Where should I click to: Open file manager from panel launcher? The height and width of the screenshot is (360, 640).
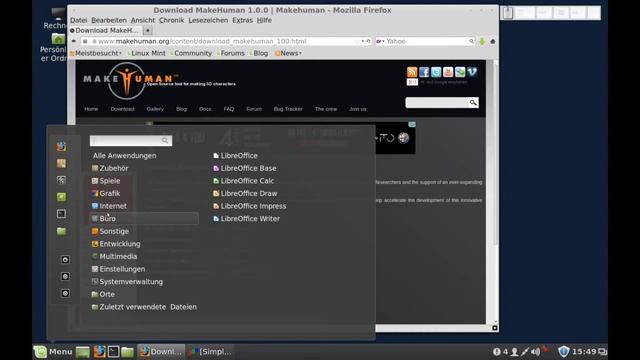127,351
